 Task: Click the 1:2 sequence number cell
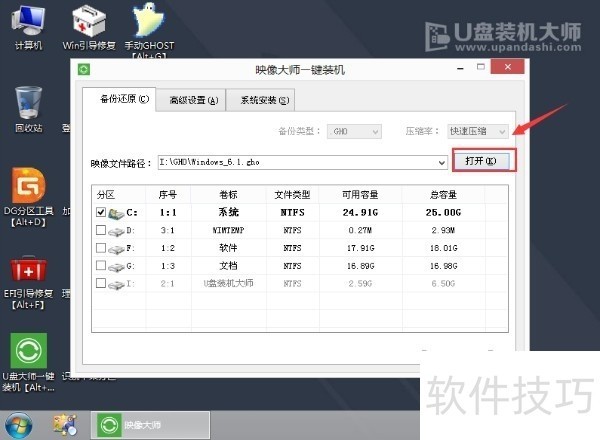point(168,248)
